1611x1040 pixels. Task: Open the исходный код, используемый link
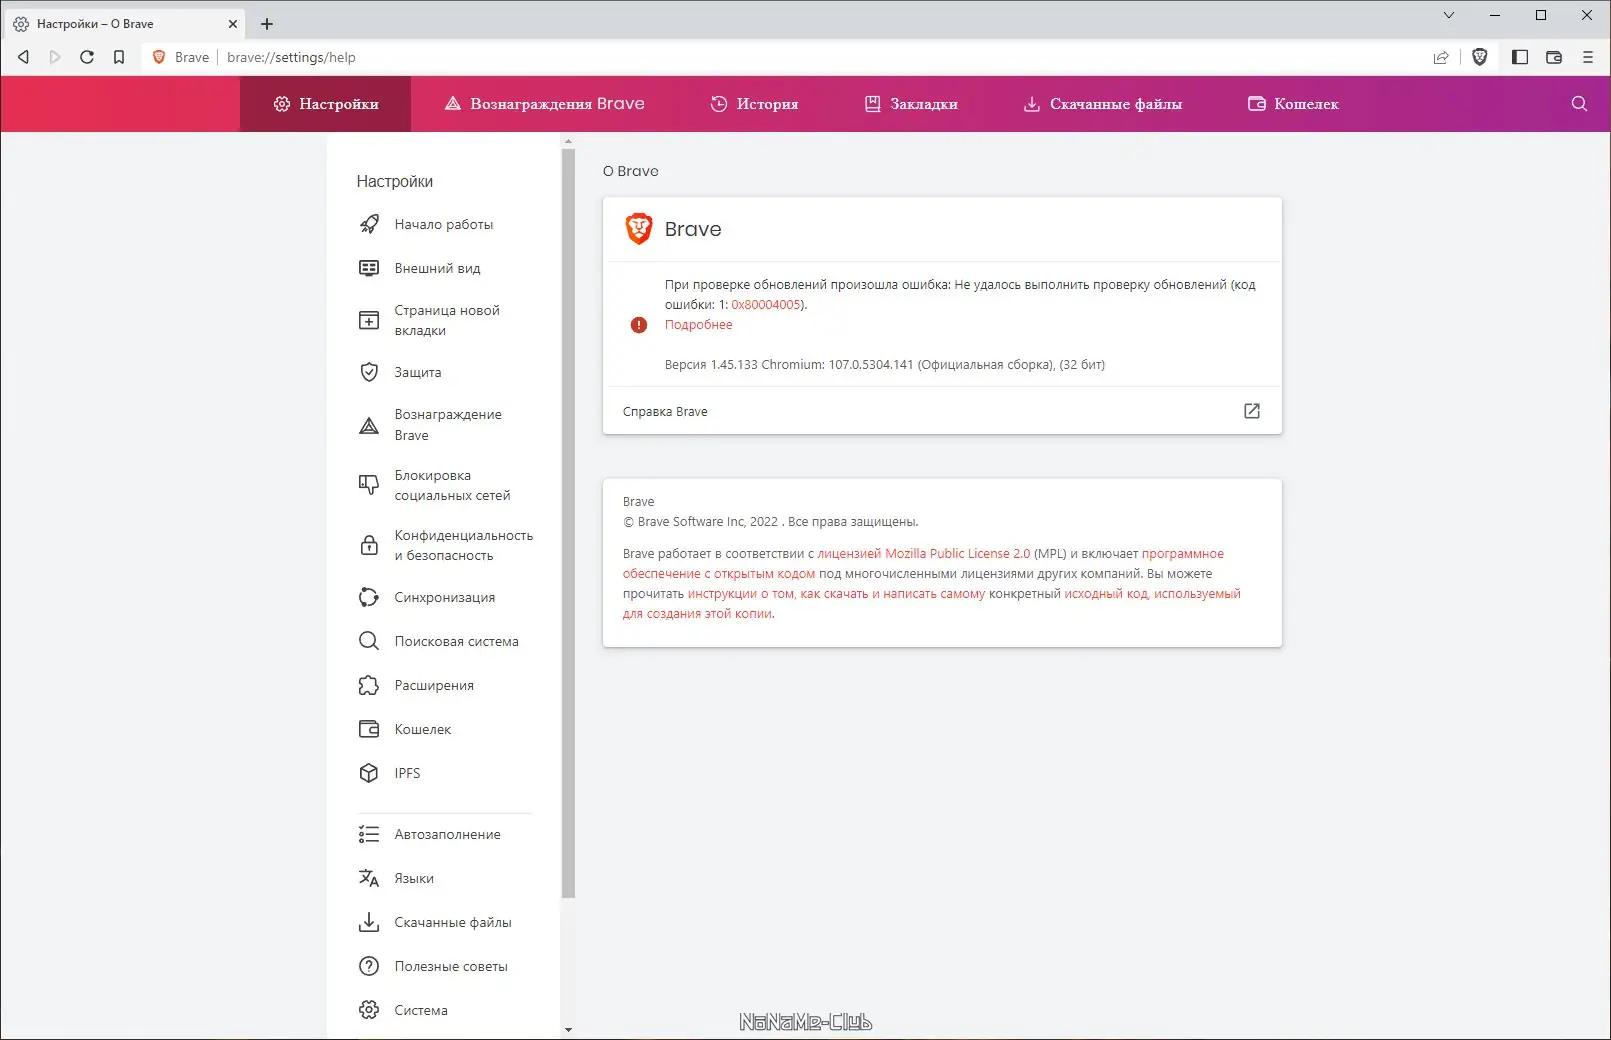[x=1152, y=594]
